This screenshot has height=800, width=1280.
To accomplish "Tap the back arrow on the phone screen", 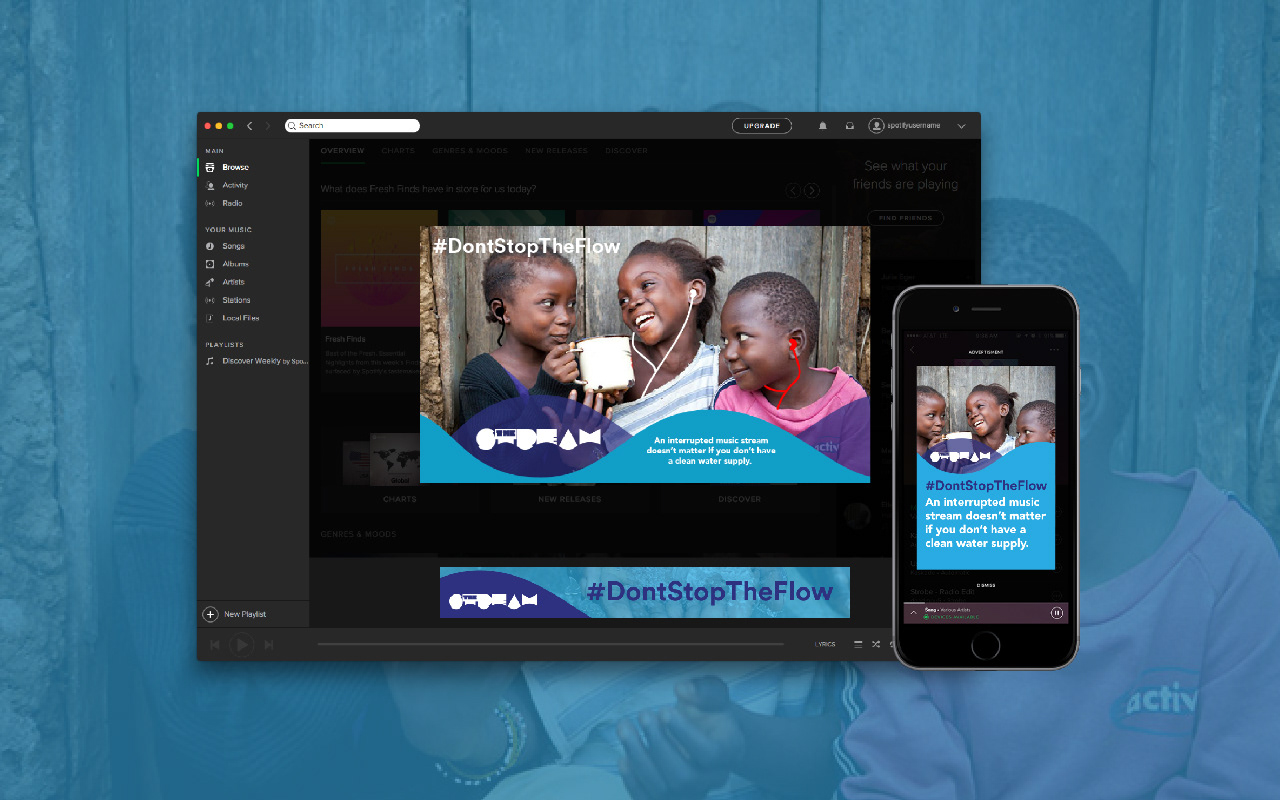I will pyautogui.click(x=913, y=351).
